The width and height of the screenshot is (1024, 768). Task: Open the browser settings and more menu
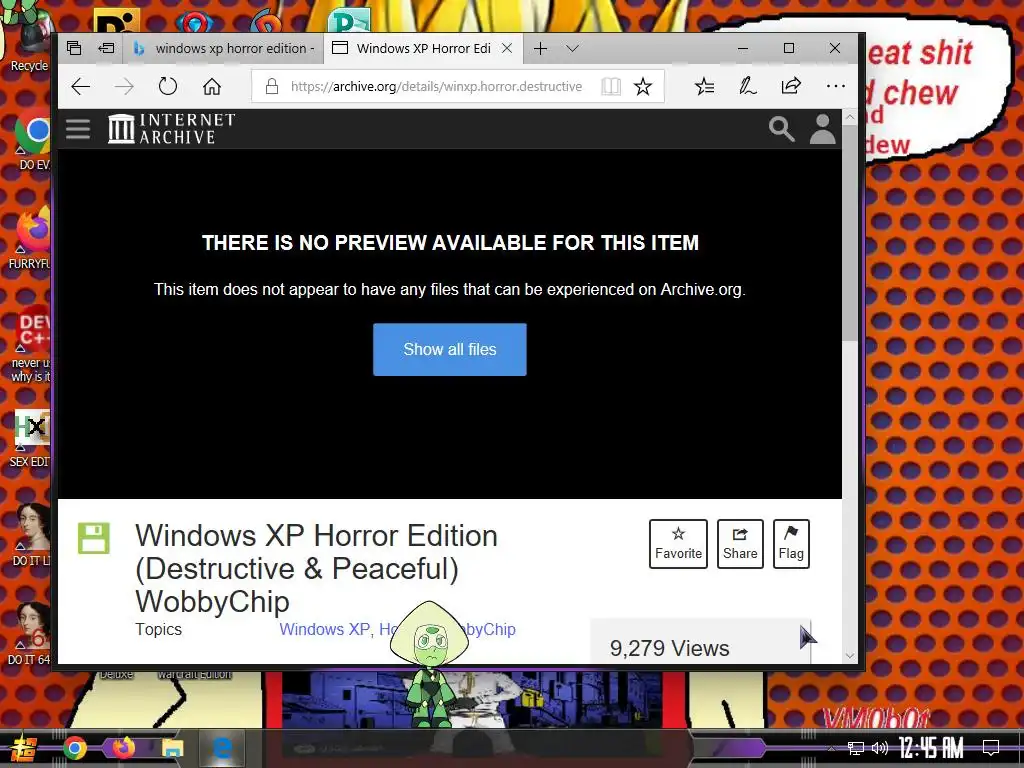click(x=835, y=86)
